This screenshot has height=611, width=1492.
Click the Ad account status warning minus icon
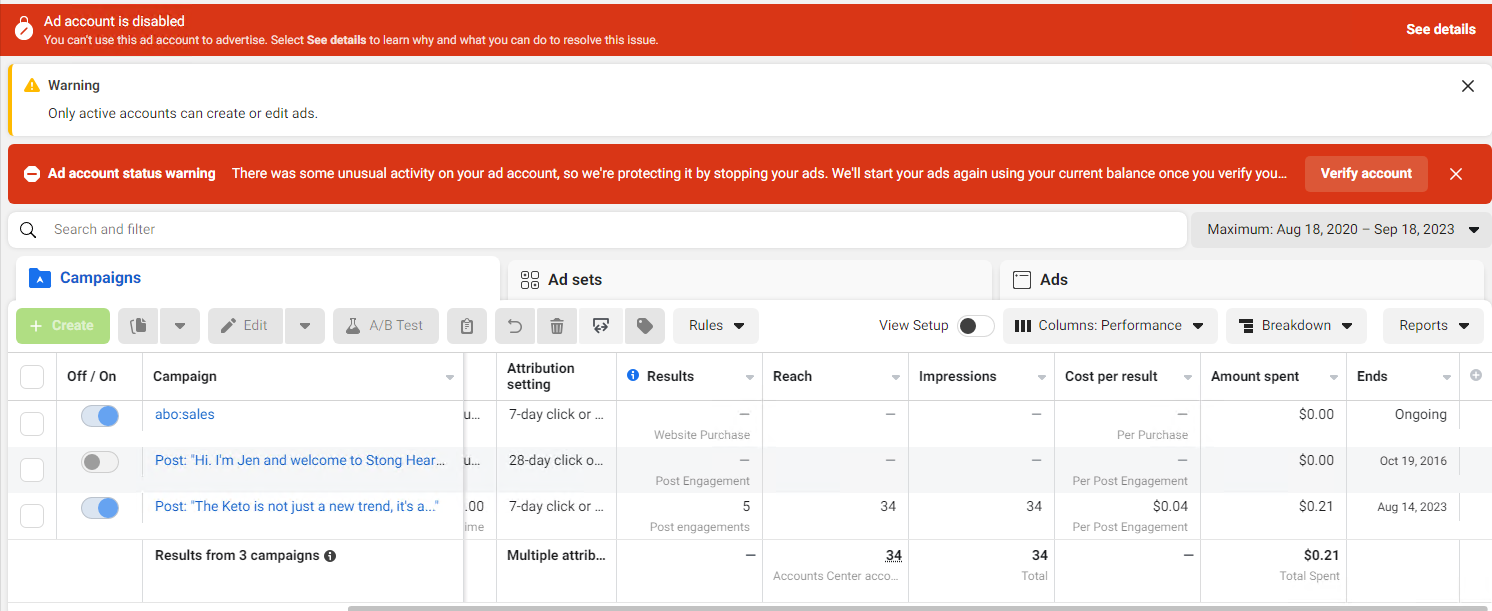[x=32, y=174]
